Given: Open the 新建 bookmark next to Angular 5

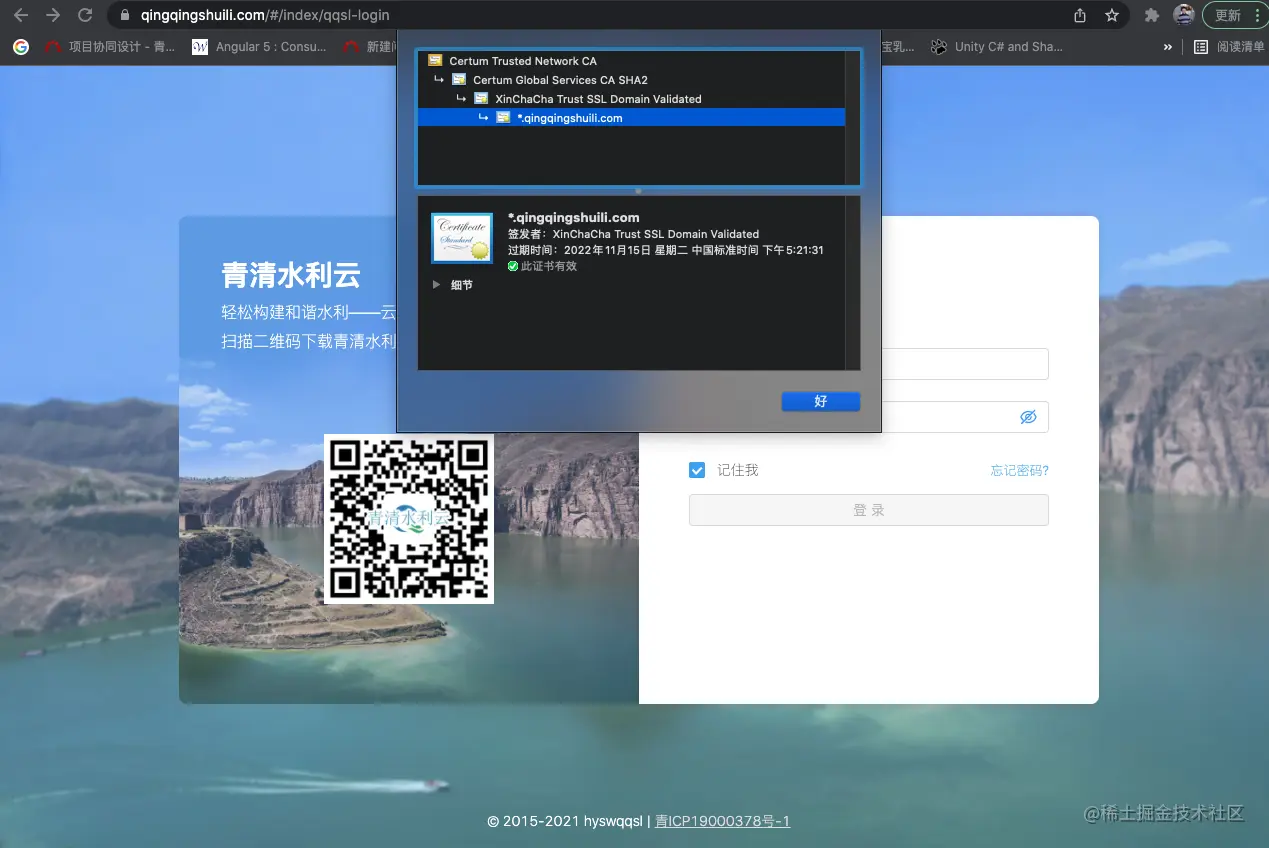Looking at the screenshot, I should (368, 46).
